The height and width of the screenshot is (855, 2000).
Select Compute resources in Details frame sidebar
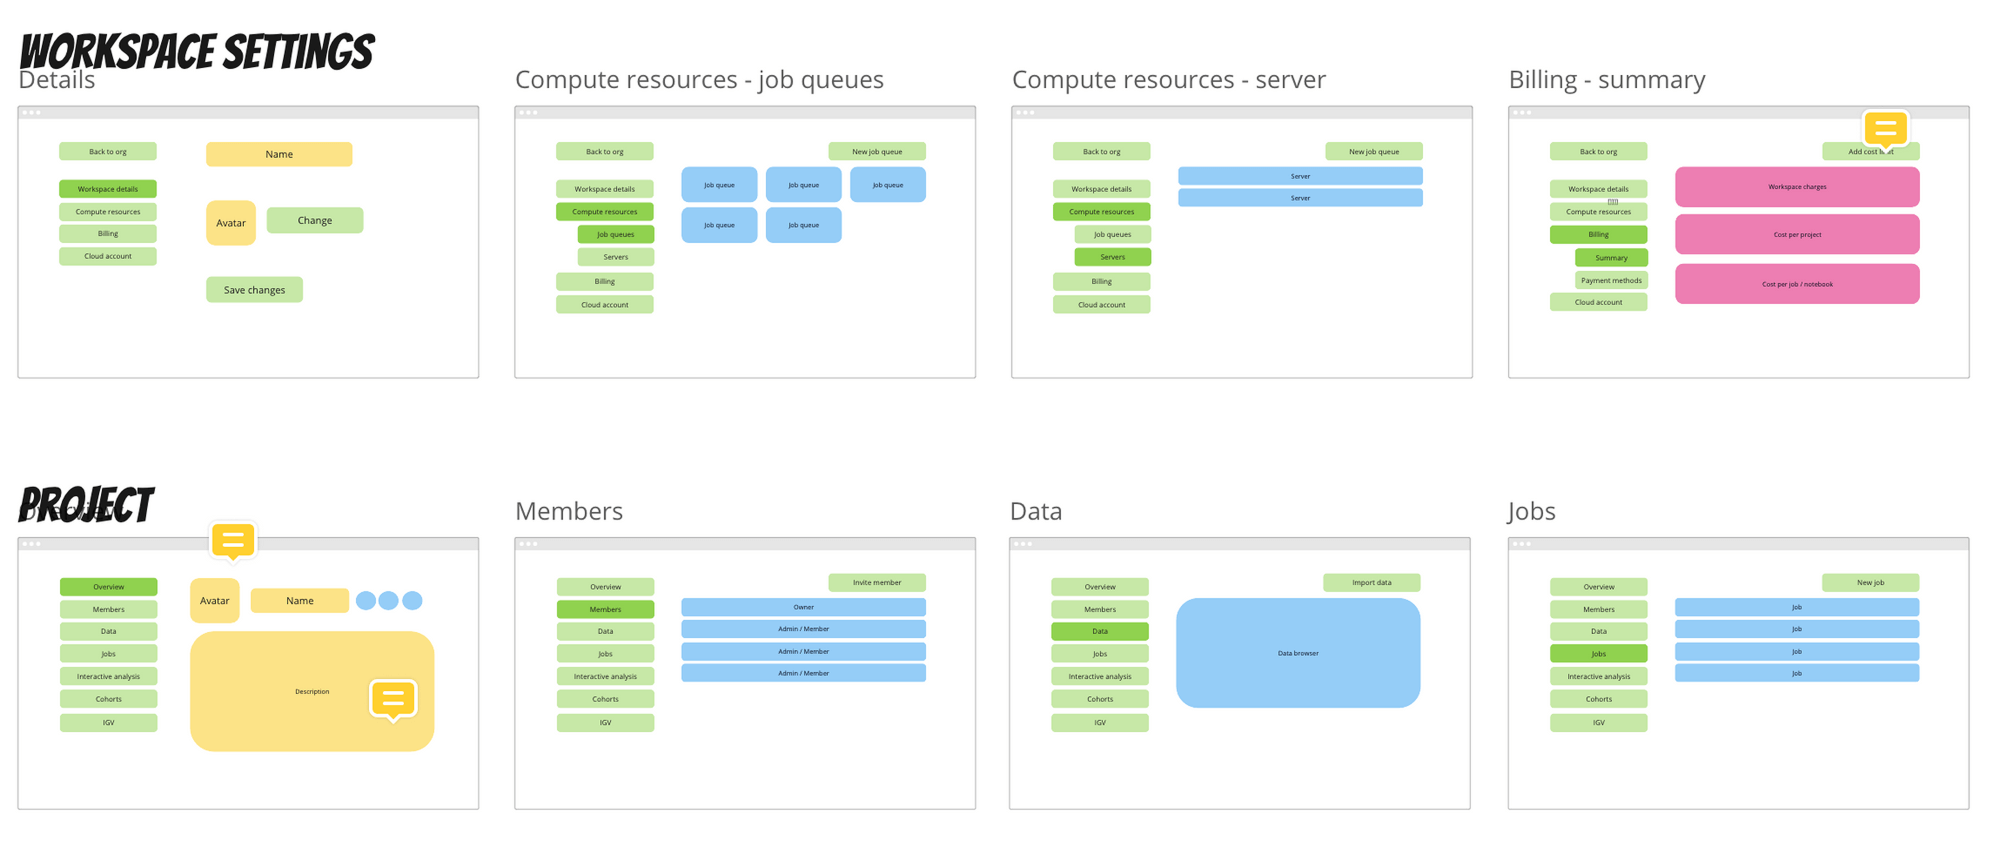(108, 212)
